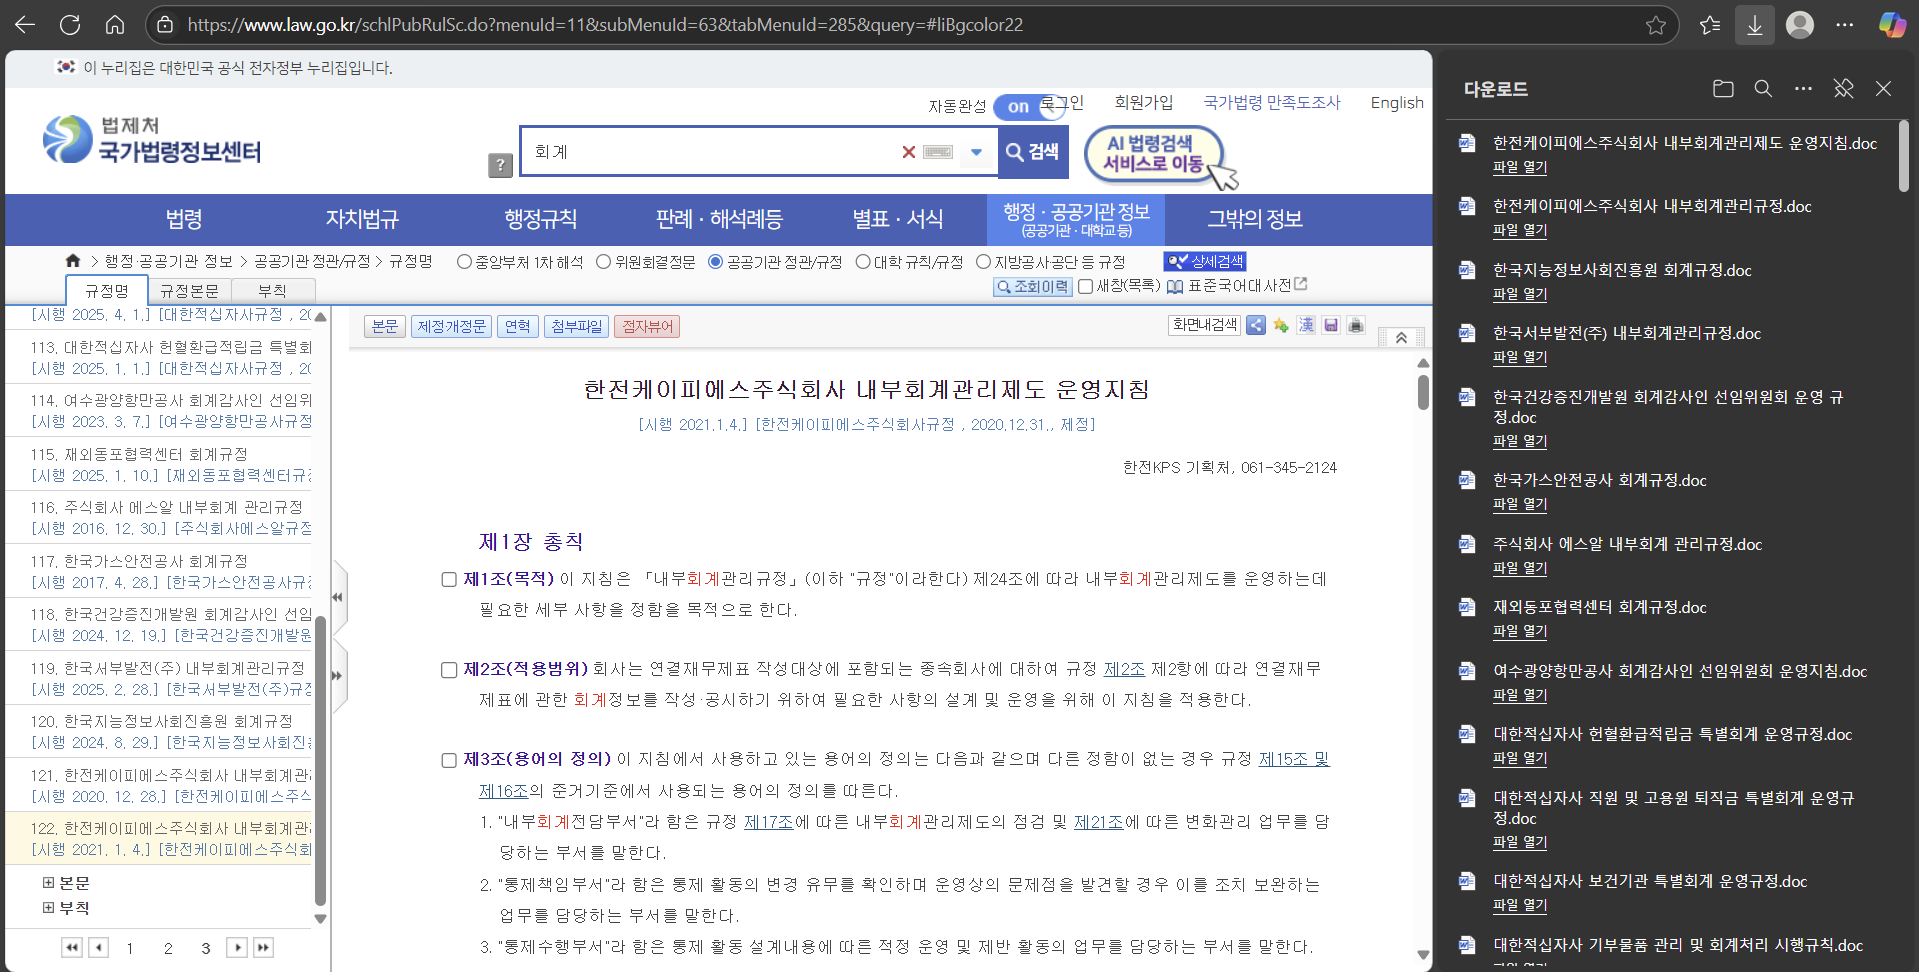Toggle the Hanja (漢) conversion icon
This screenshot has width=1919, height=972.
tap(1306, 325)
